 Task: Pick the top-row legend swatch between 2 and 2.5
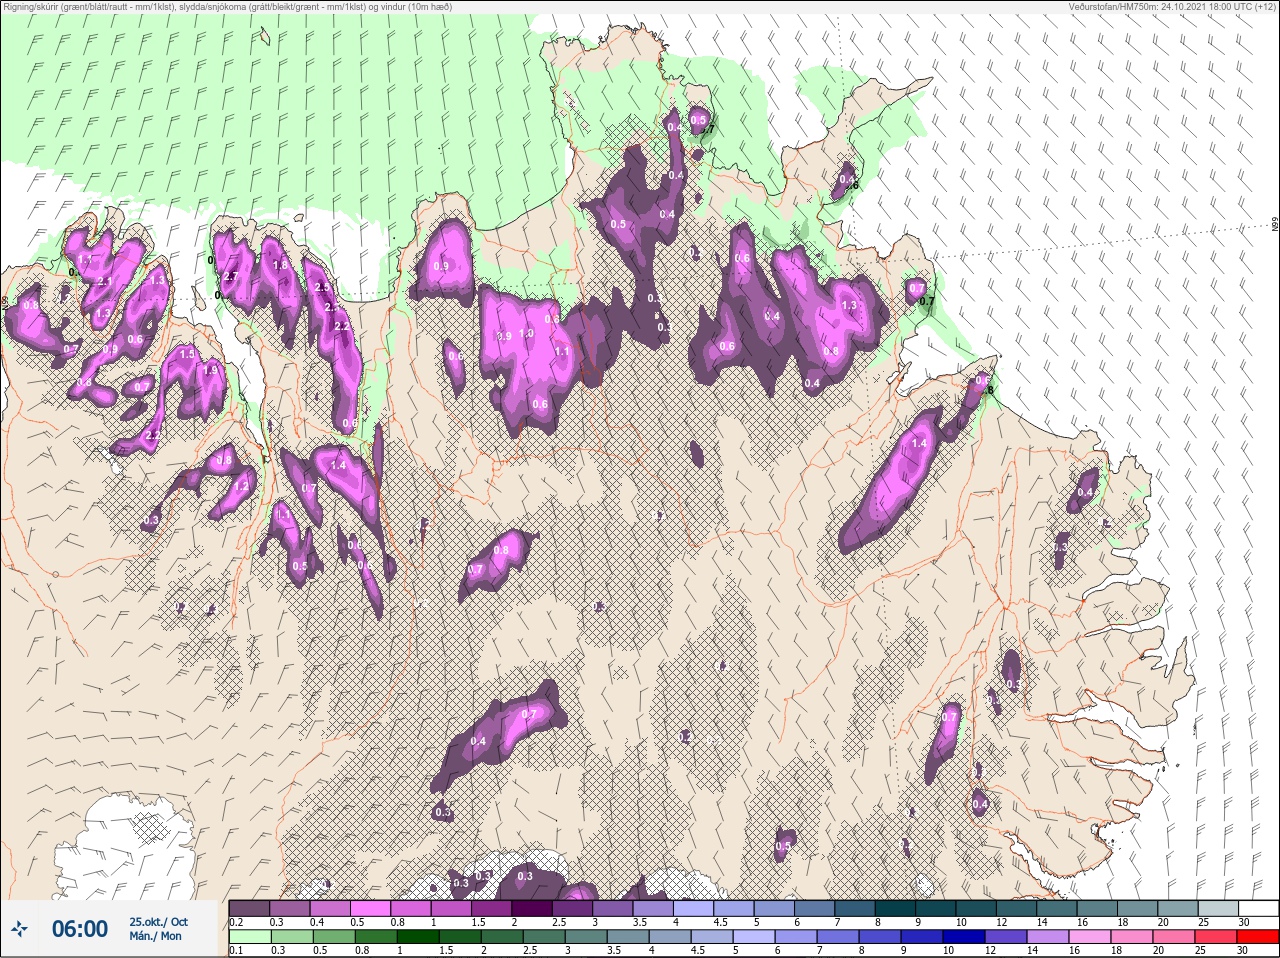pyautogui.click(x=532, y=908)
